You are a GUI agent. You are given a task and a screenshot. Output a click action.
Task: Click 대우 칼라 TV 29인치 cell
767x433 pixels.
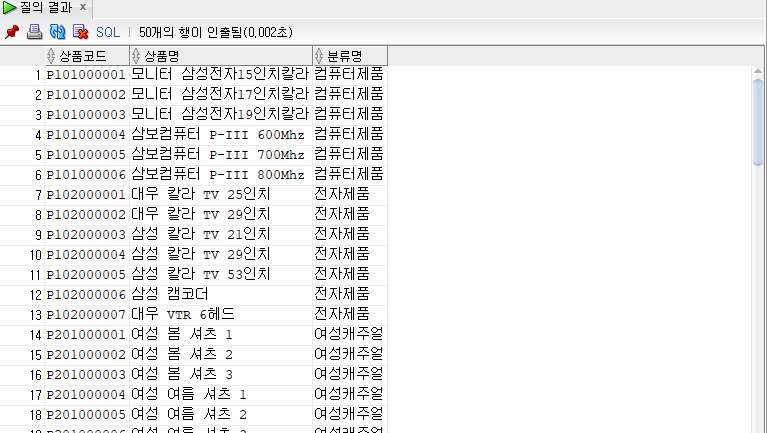click(221, 215)
